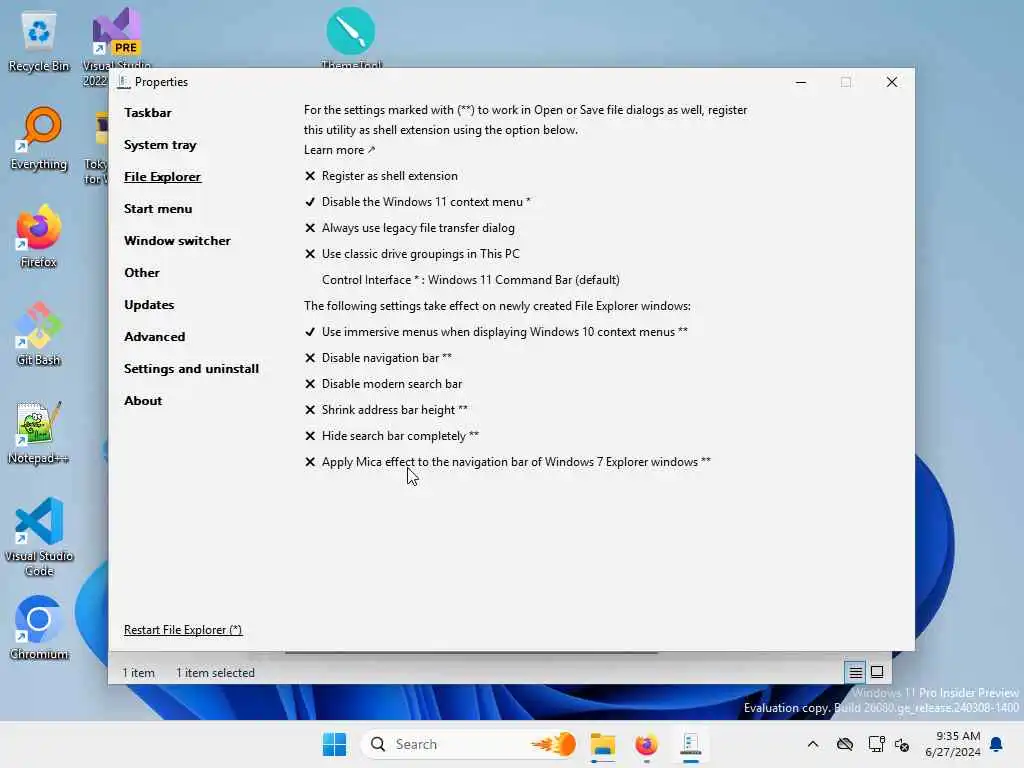
Task: Select ThemeTool desktop icon
Action: point(351,36)
